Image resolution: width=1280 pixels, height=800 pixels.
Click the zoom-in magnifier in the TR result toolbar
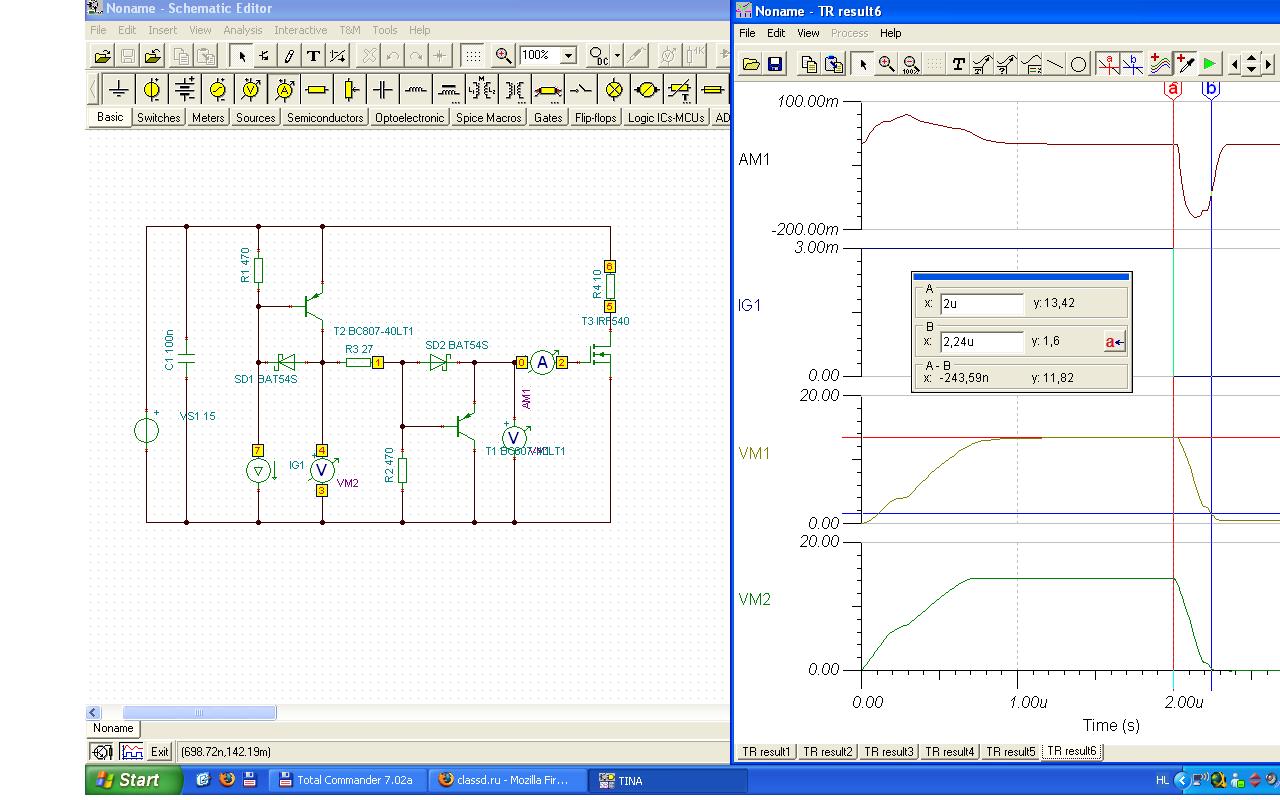tap(886, 65)
